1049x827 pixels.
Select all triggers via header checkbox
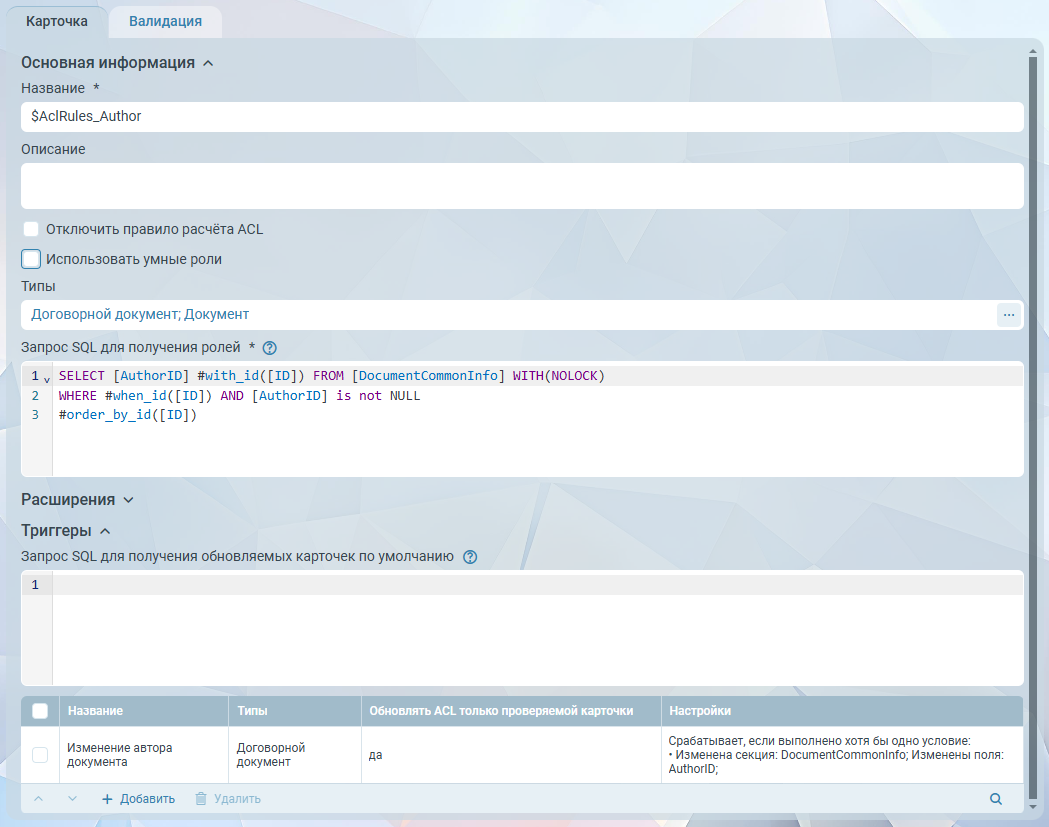click(40, 711)
